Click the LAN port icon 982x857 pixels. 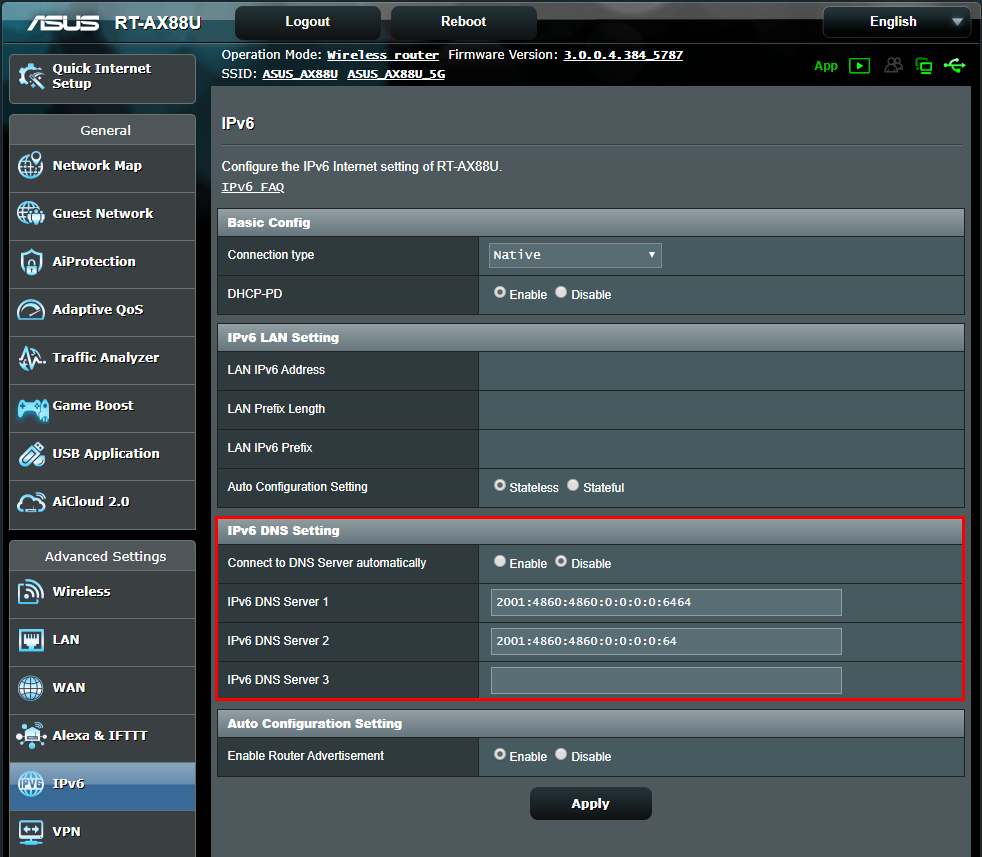point(31,640)
